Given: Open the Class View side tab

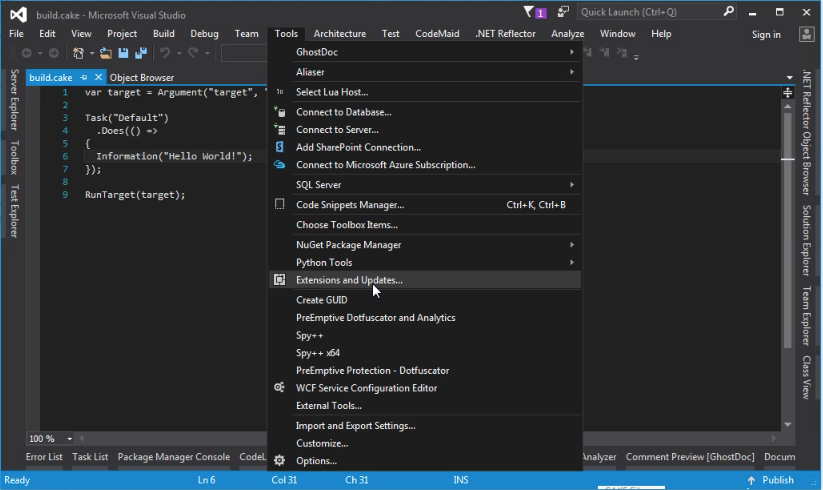Looking at the screenshot, I should tap(806, 377).
